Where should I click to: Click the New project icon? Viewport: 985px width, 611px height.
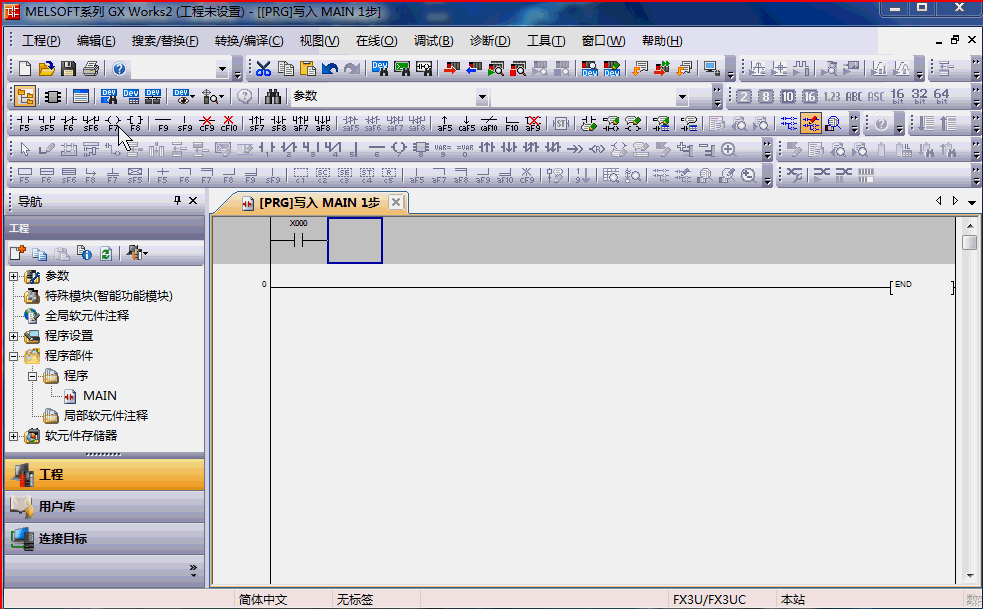(24, 68)
